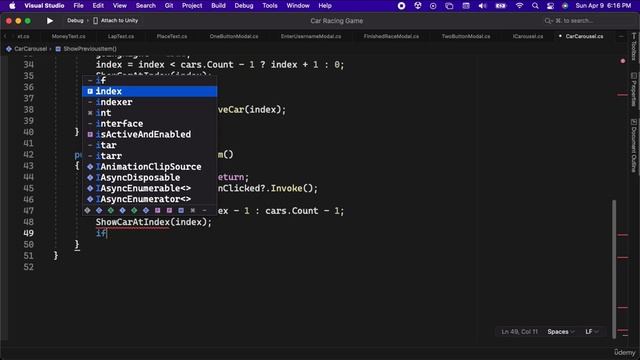
Task: Choose the IAsyncEnumerable<> suggestion
Action: [x=150, y=188]
